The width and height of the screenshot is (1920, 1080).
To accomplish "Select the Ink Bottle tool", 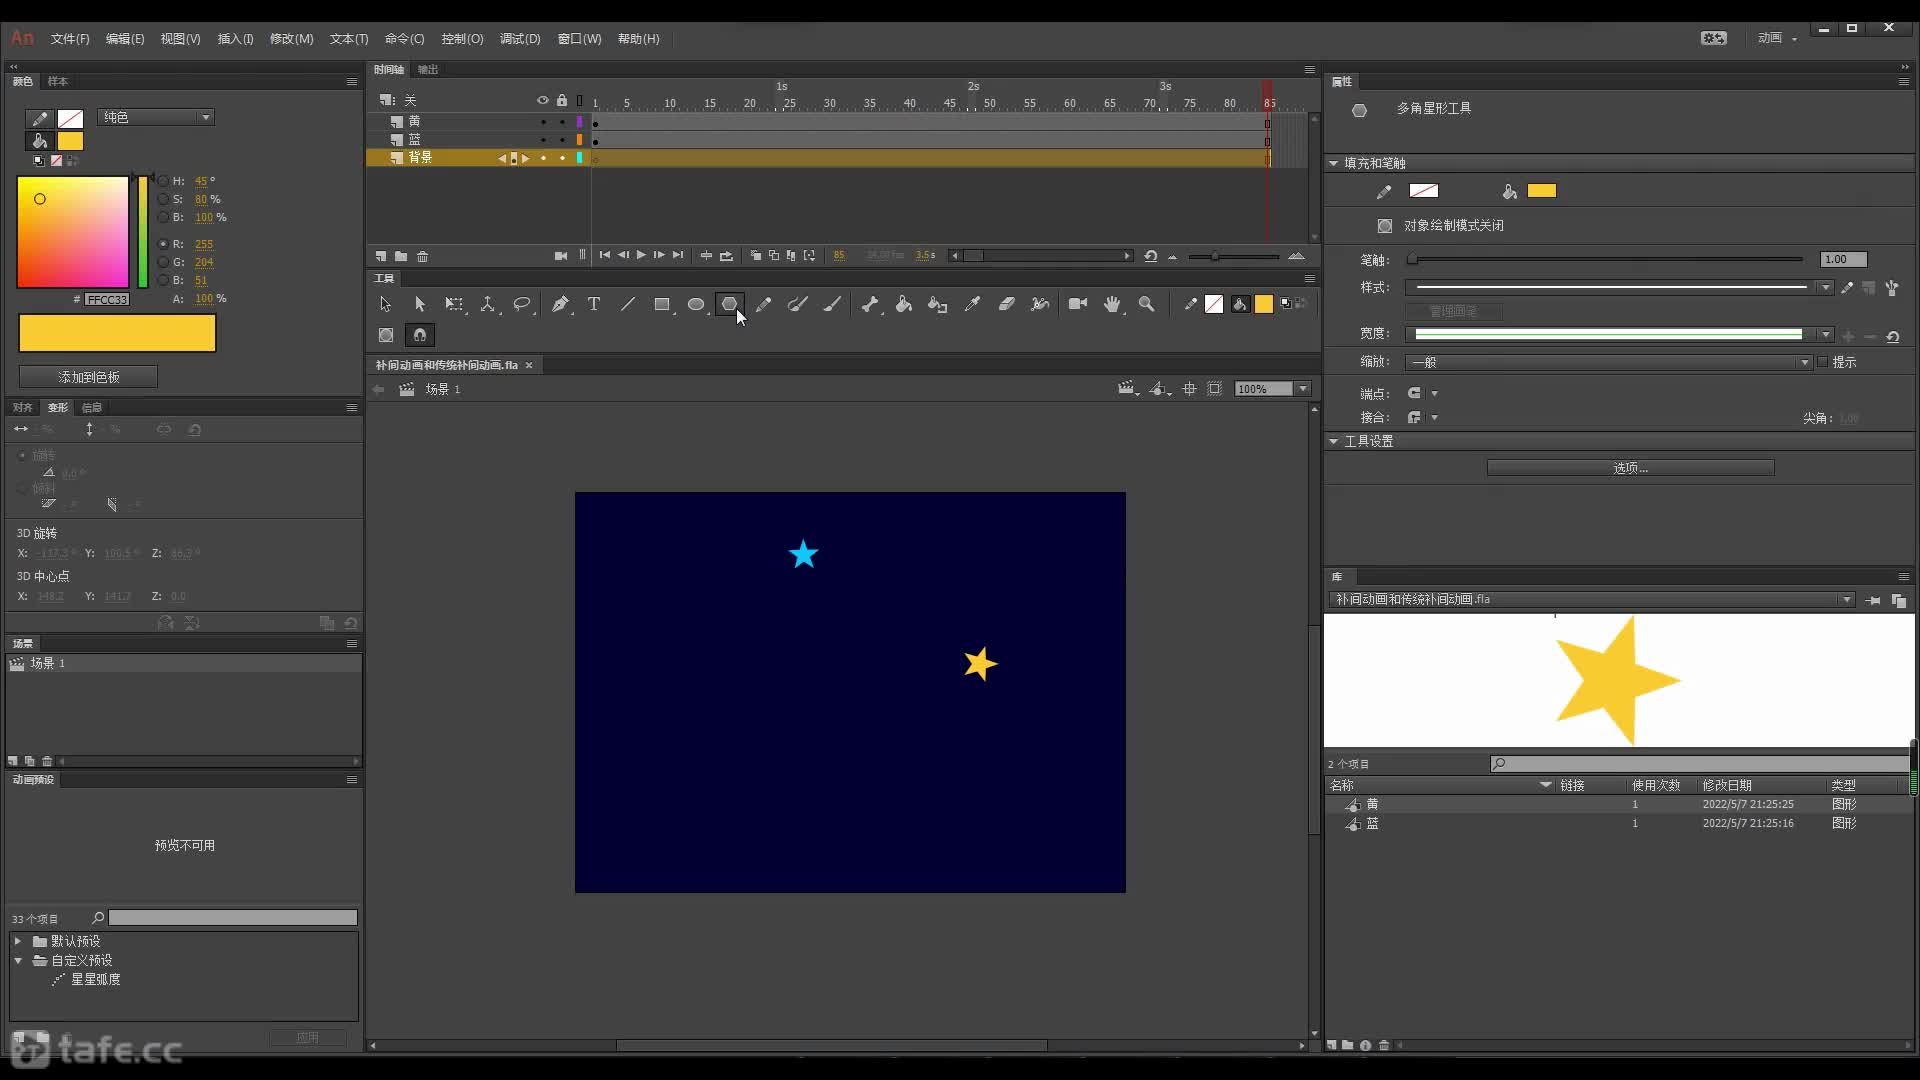I will point(938,304).
